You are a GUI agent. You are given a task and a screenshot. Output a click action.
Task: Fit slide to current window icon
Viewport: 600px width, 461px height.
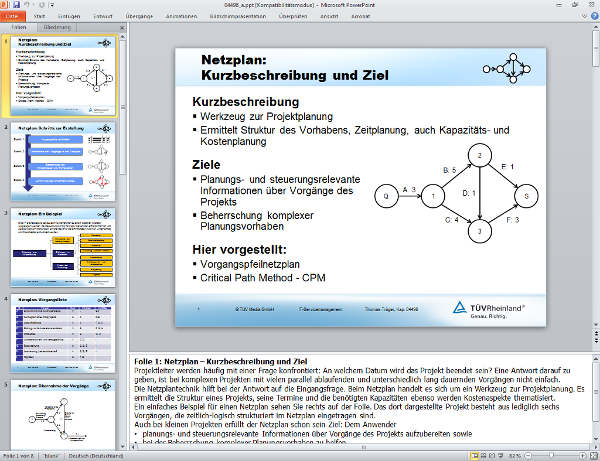tap(592, 456)
